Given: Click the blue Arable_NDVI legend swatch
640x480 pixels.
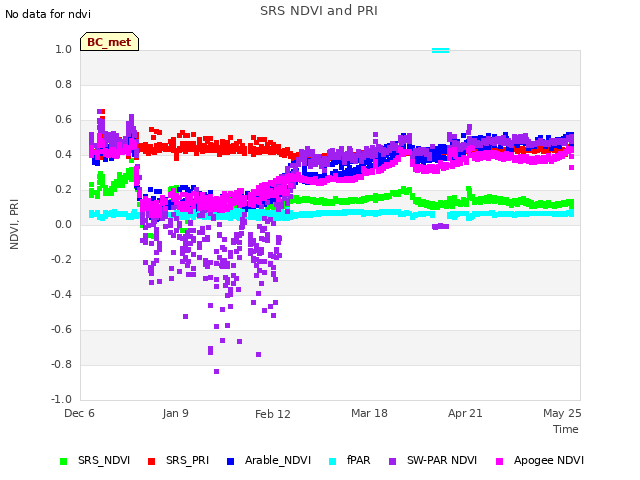Looking at the screenshot, I should click(x=230, y=461).
